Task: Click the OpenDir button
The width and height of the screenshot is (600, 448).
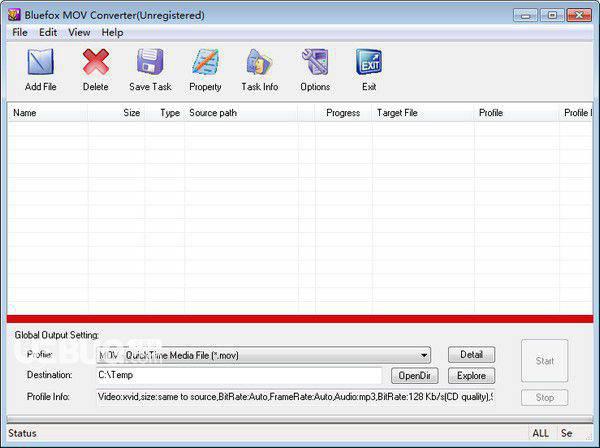Action: click(x=414, y=376)
